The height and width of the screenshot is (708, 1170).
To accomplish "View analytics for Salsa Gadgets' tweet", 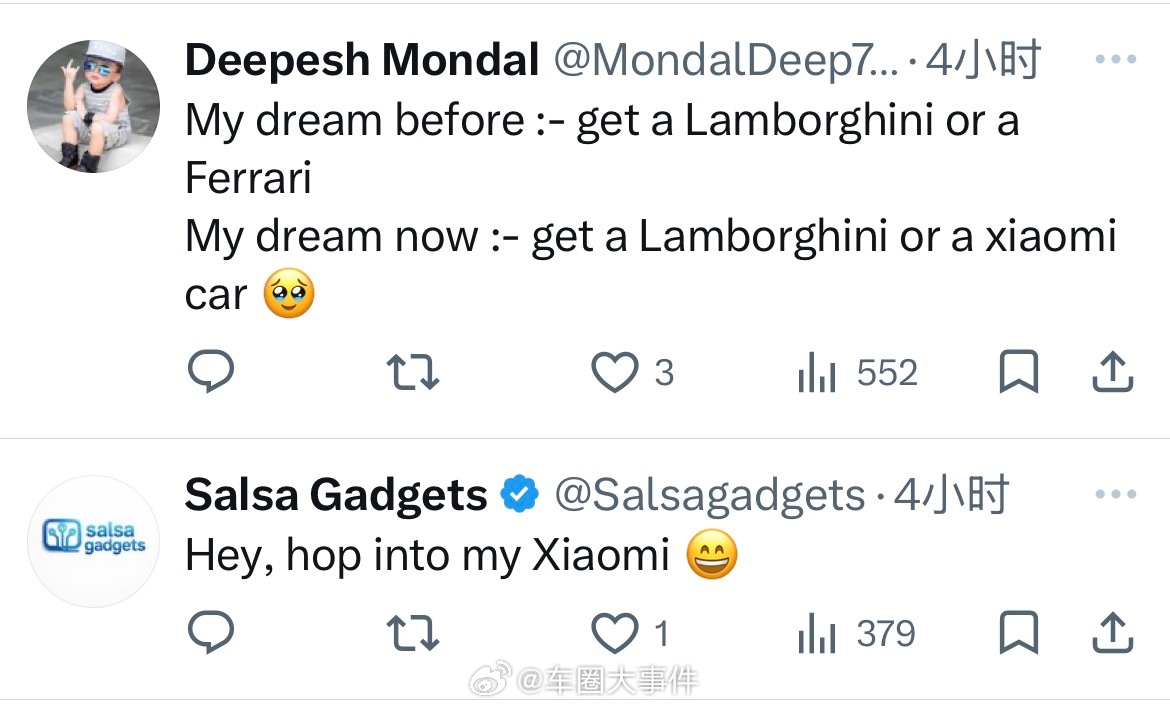I will coord(817,634).
